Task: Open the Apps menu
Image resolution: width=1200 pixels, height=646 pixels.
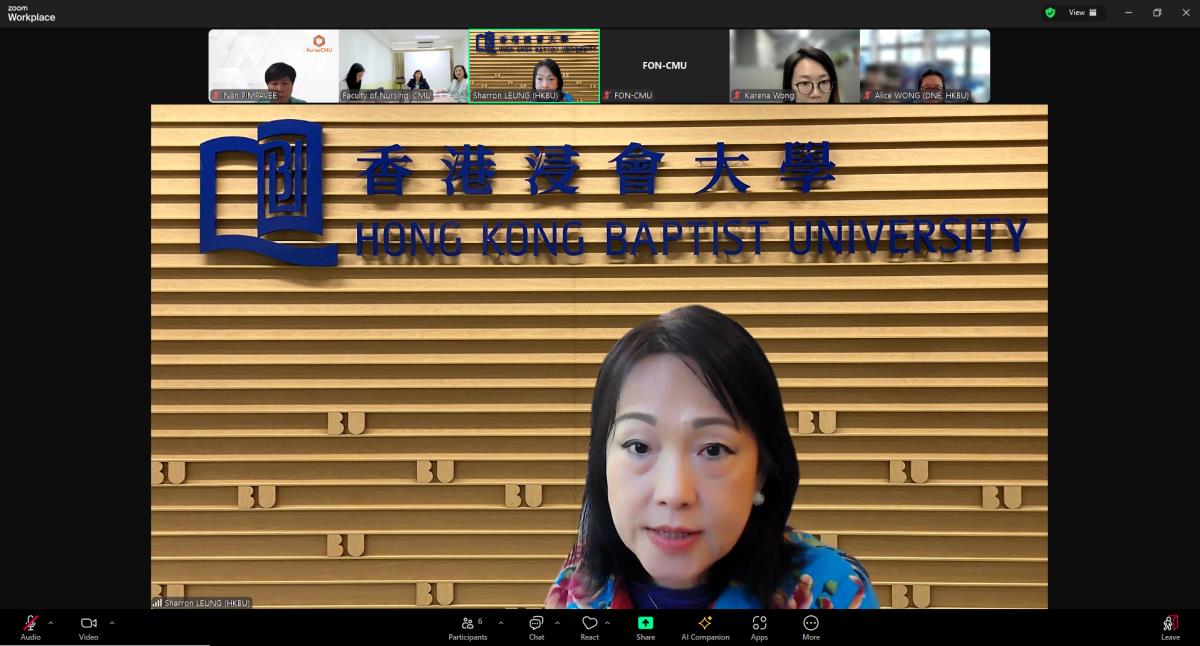Action: point(759,627)
